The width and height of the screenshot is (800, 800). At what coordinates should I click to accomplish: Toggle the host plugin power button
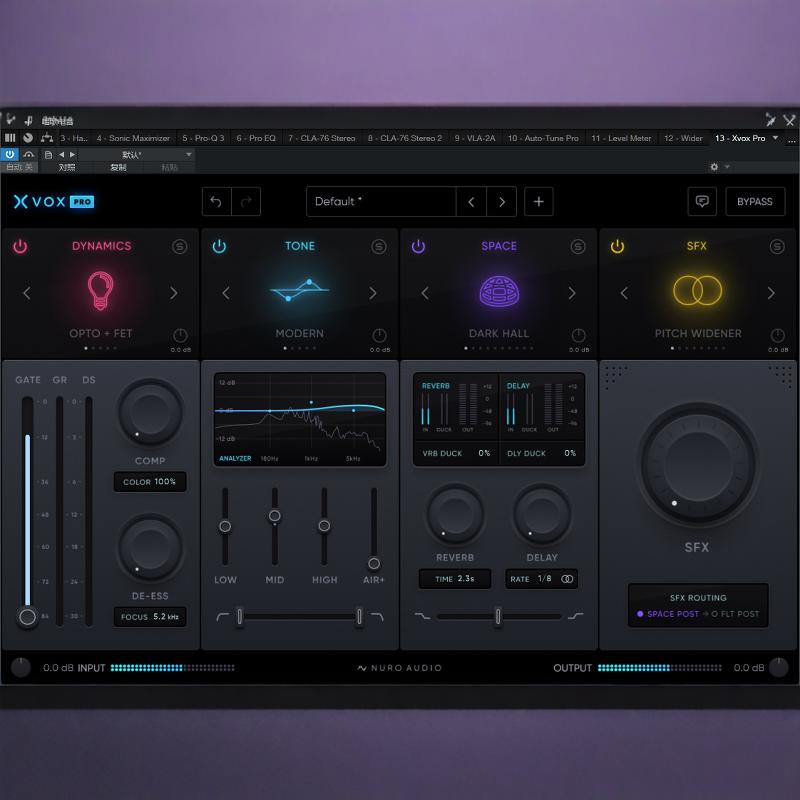(x=10, y=154)
